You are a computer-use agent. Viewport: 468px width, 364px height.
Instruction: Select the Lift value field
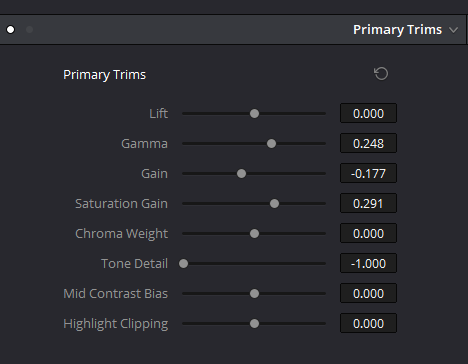tap(368, 113)
